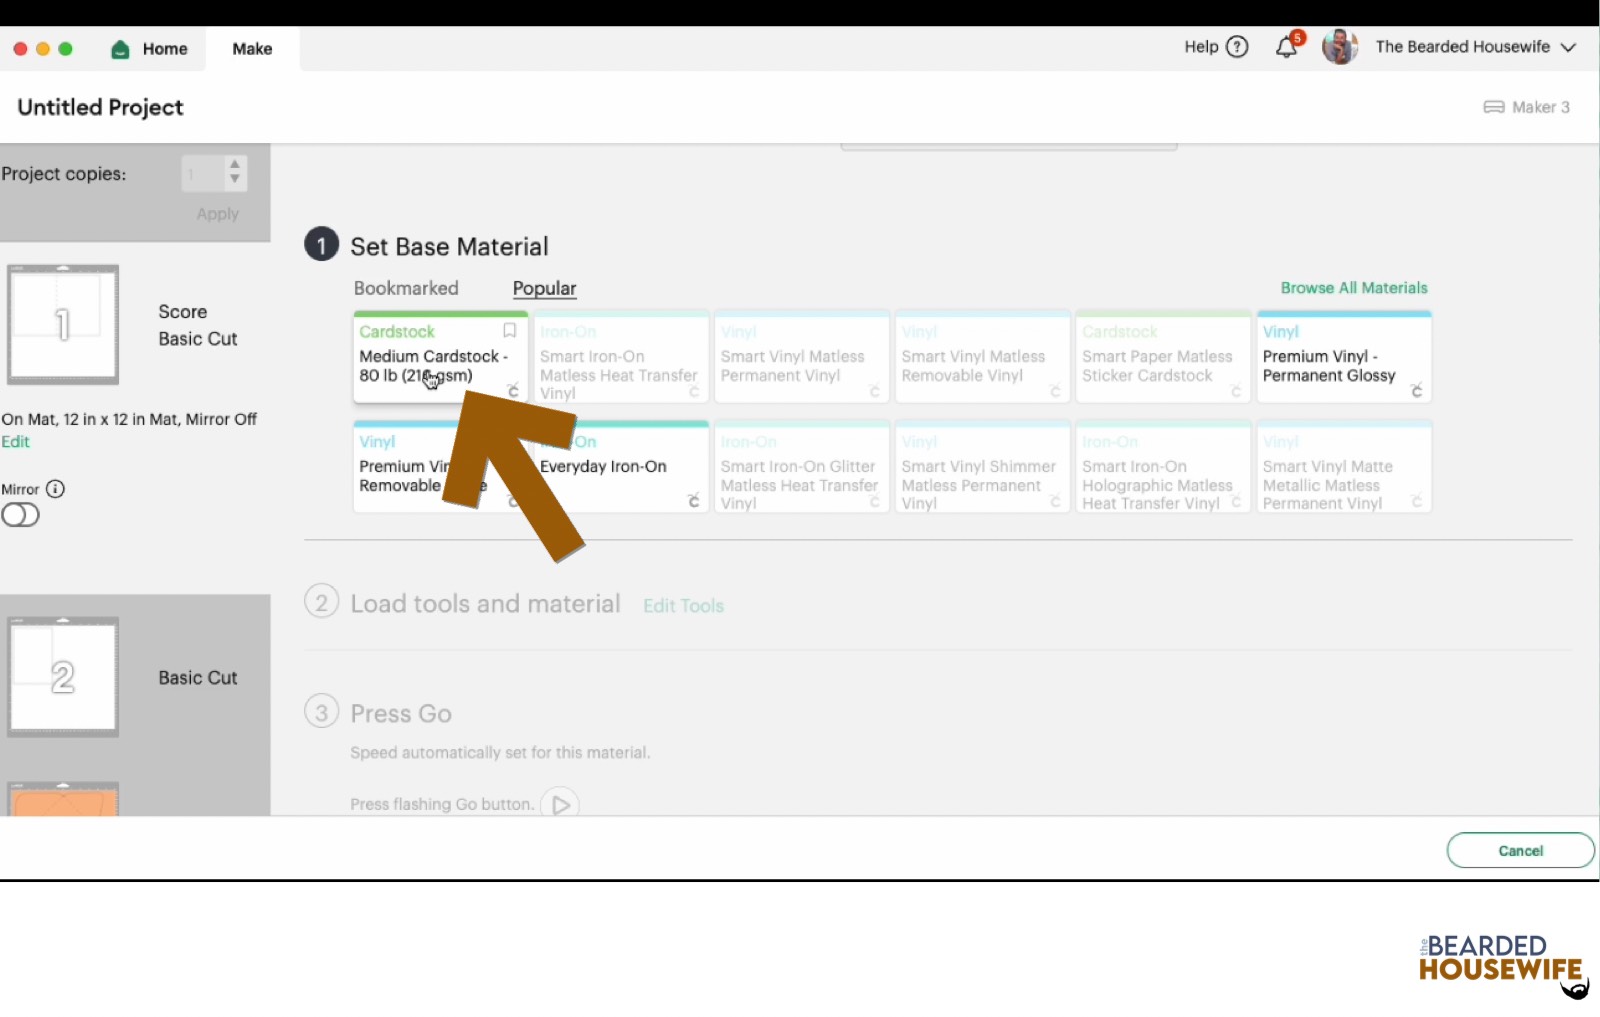Click the Mirror info icon

click(x=56, y=489)
